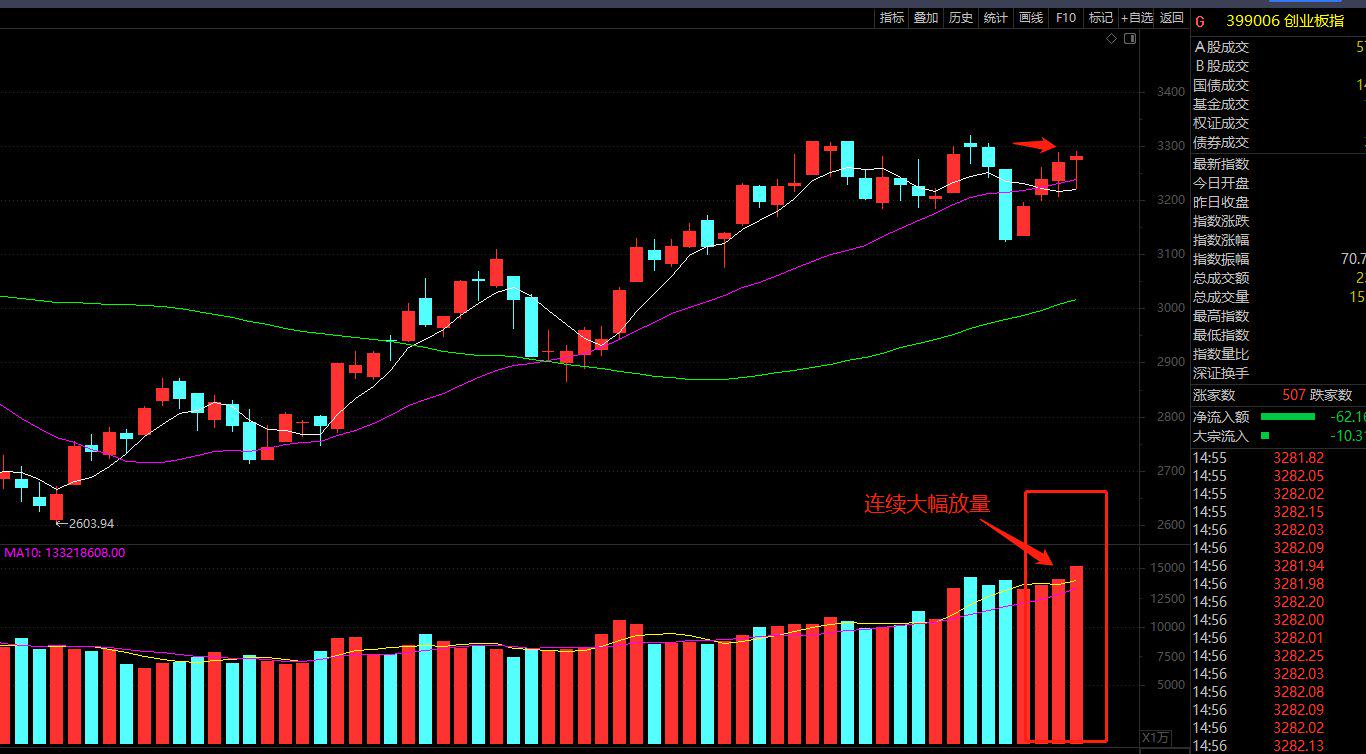Select the tick row priced 3282.15

[x=1278, y=512]
